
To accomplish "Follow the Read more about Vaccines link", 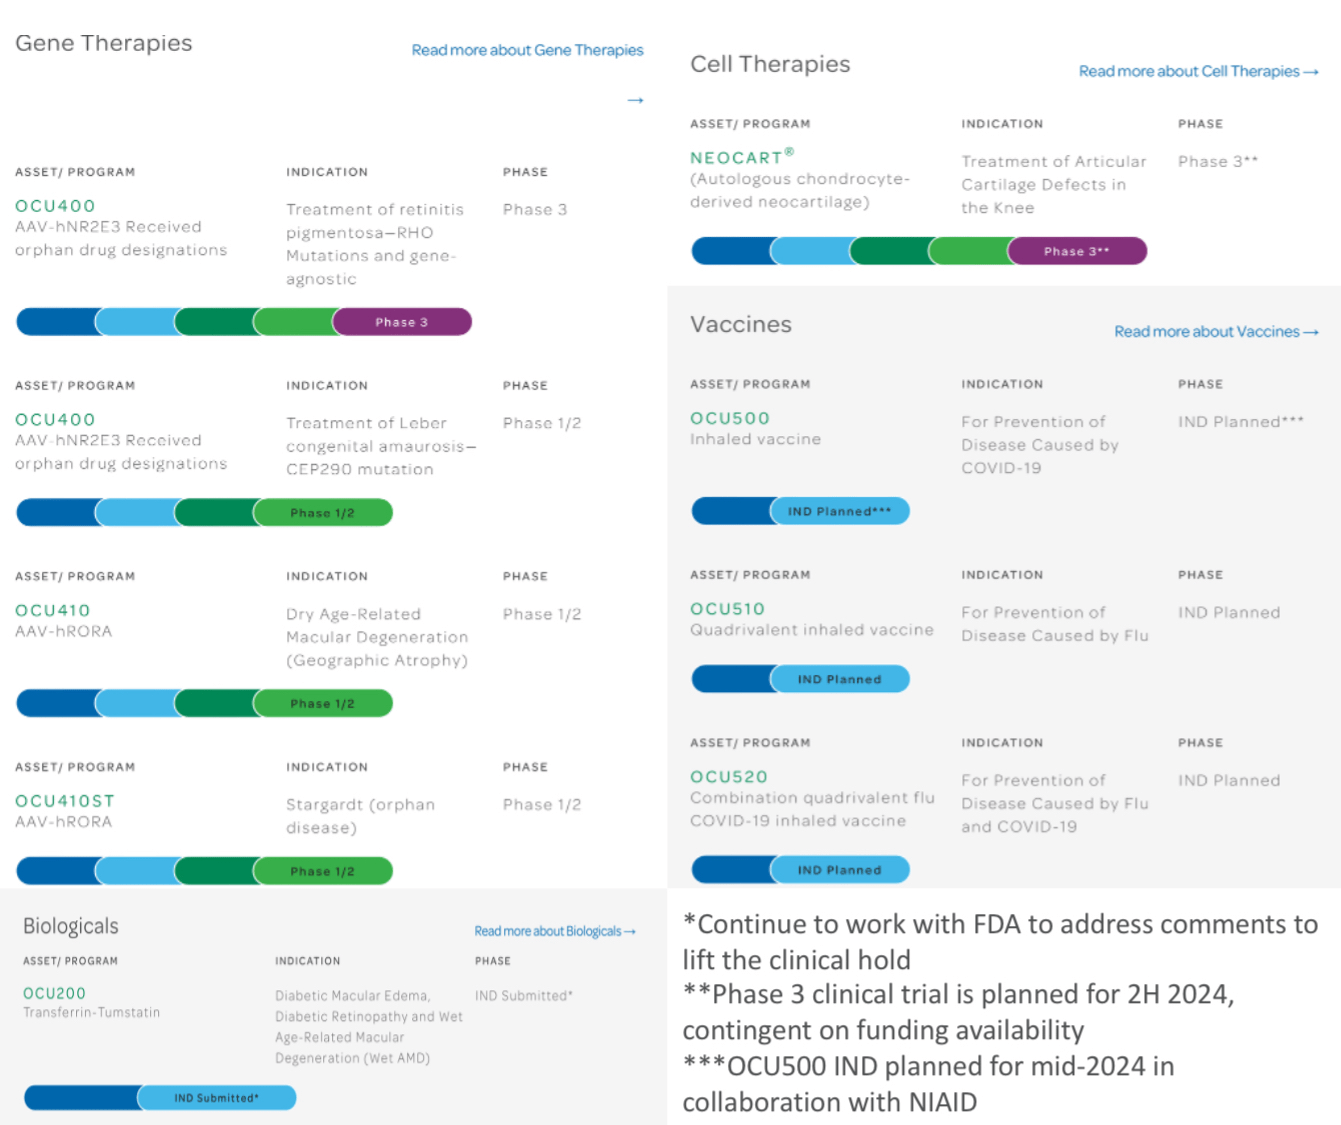I will (x=1216, y=331).
